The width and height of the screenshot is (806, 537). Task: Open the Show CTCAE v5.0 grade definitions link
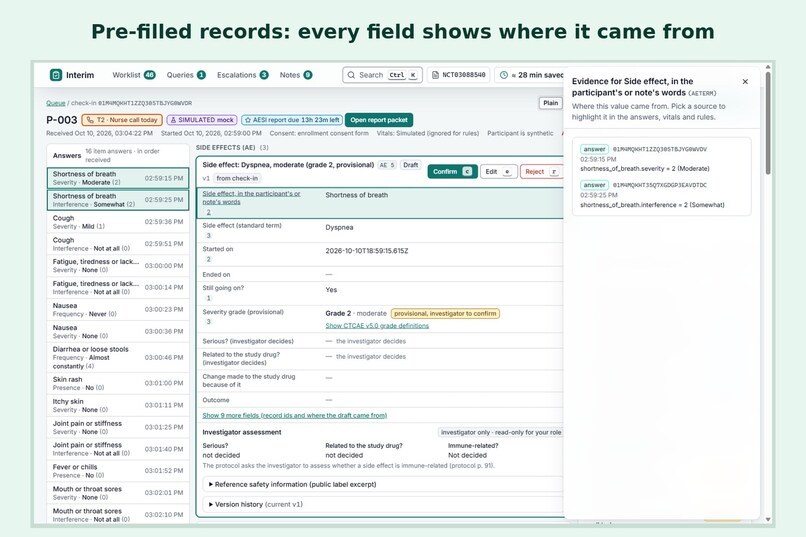tap(377, 326)
